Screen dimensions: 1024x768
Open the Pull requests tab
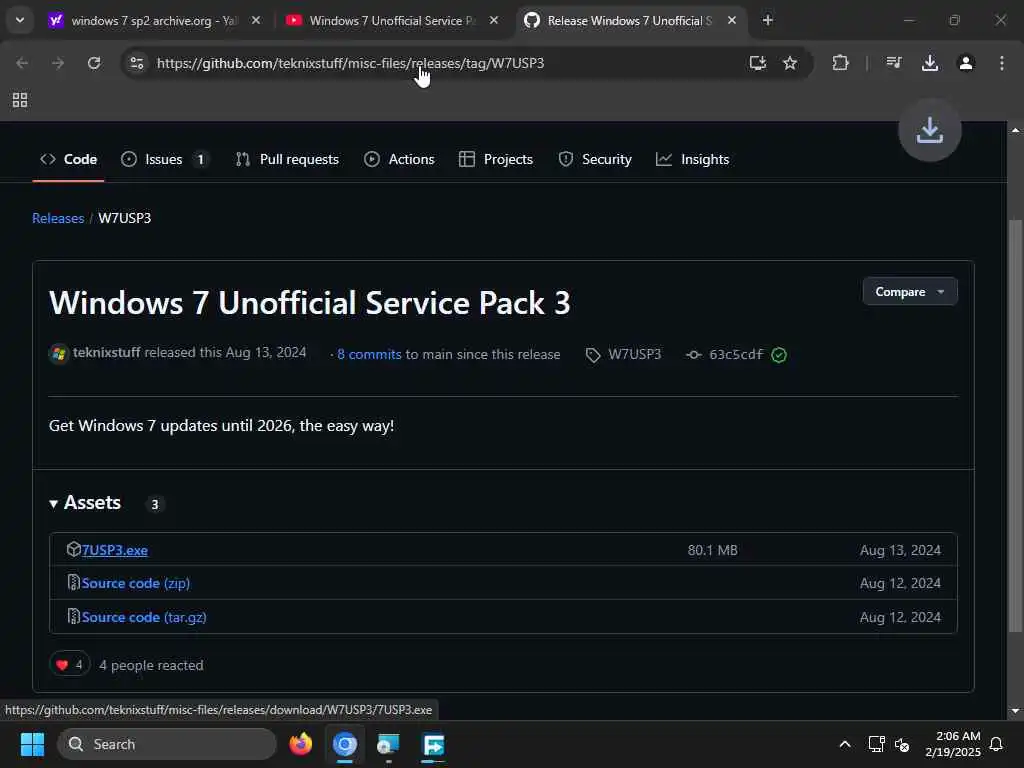point(287,159)
